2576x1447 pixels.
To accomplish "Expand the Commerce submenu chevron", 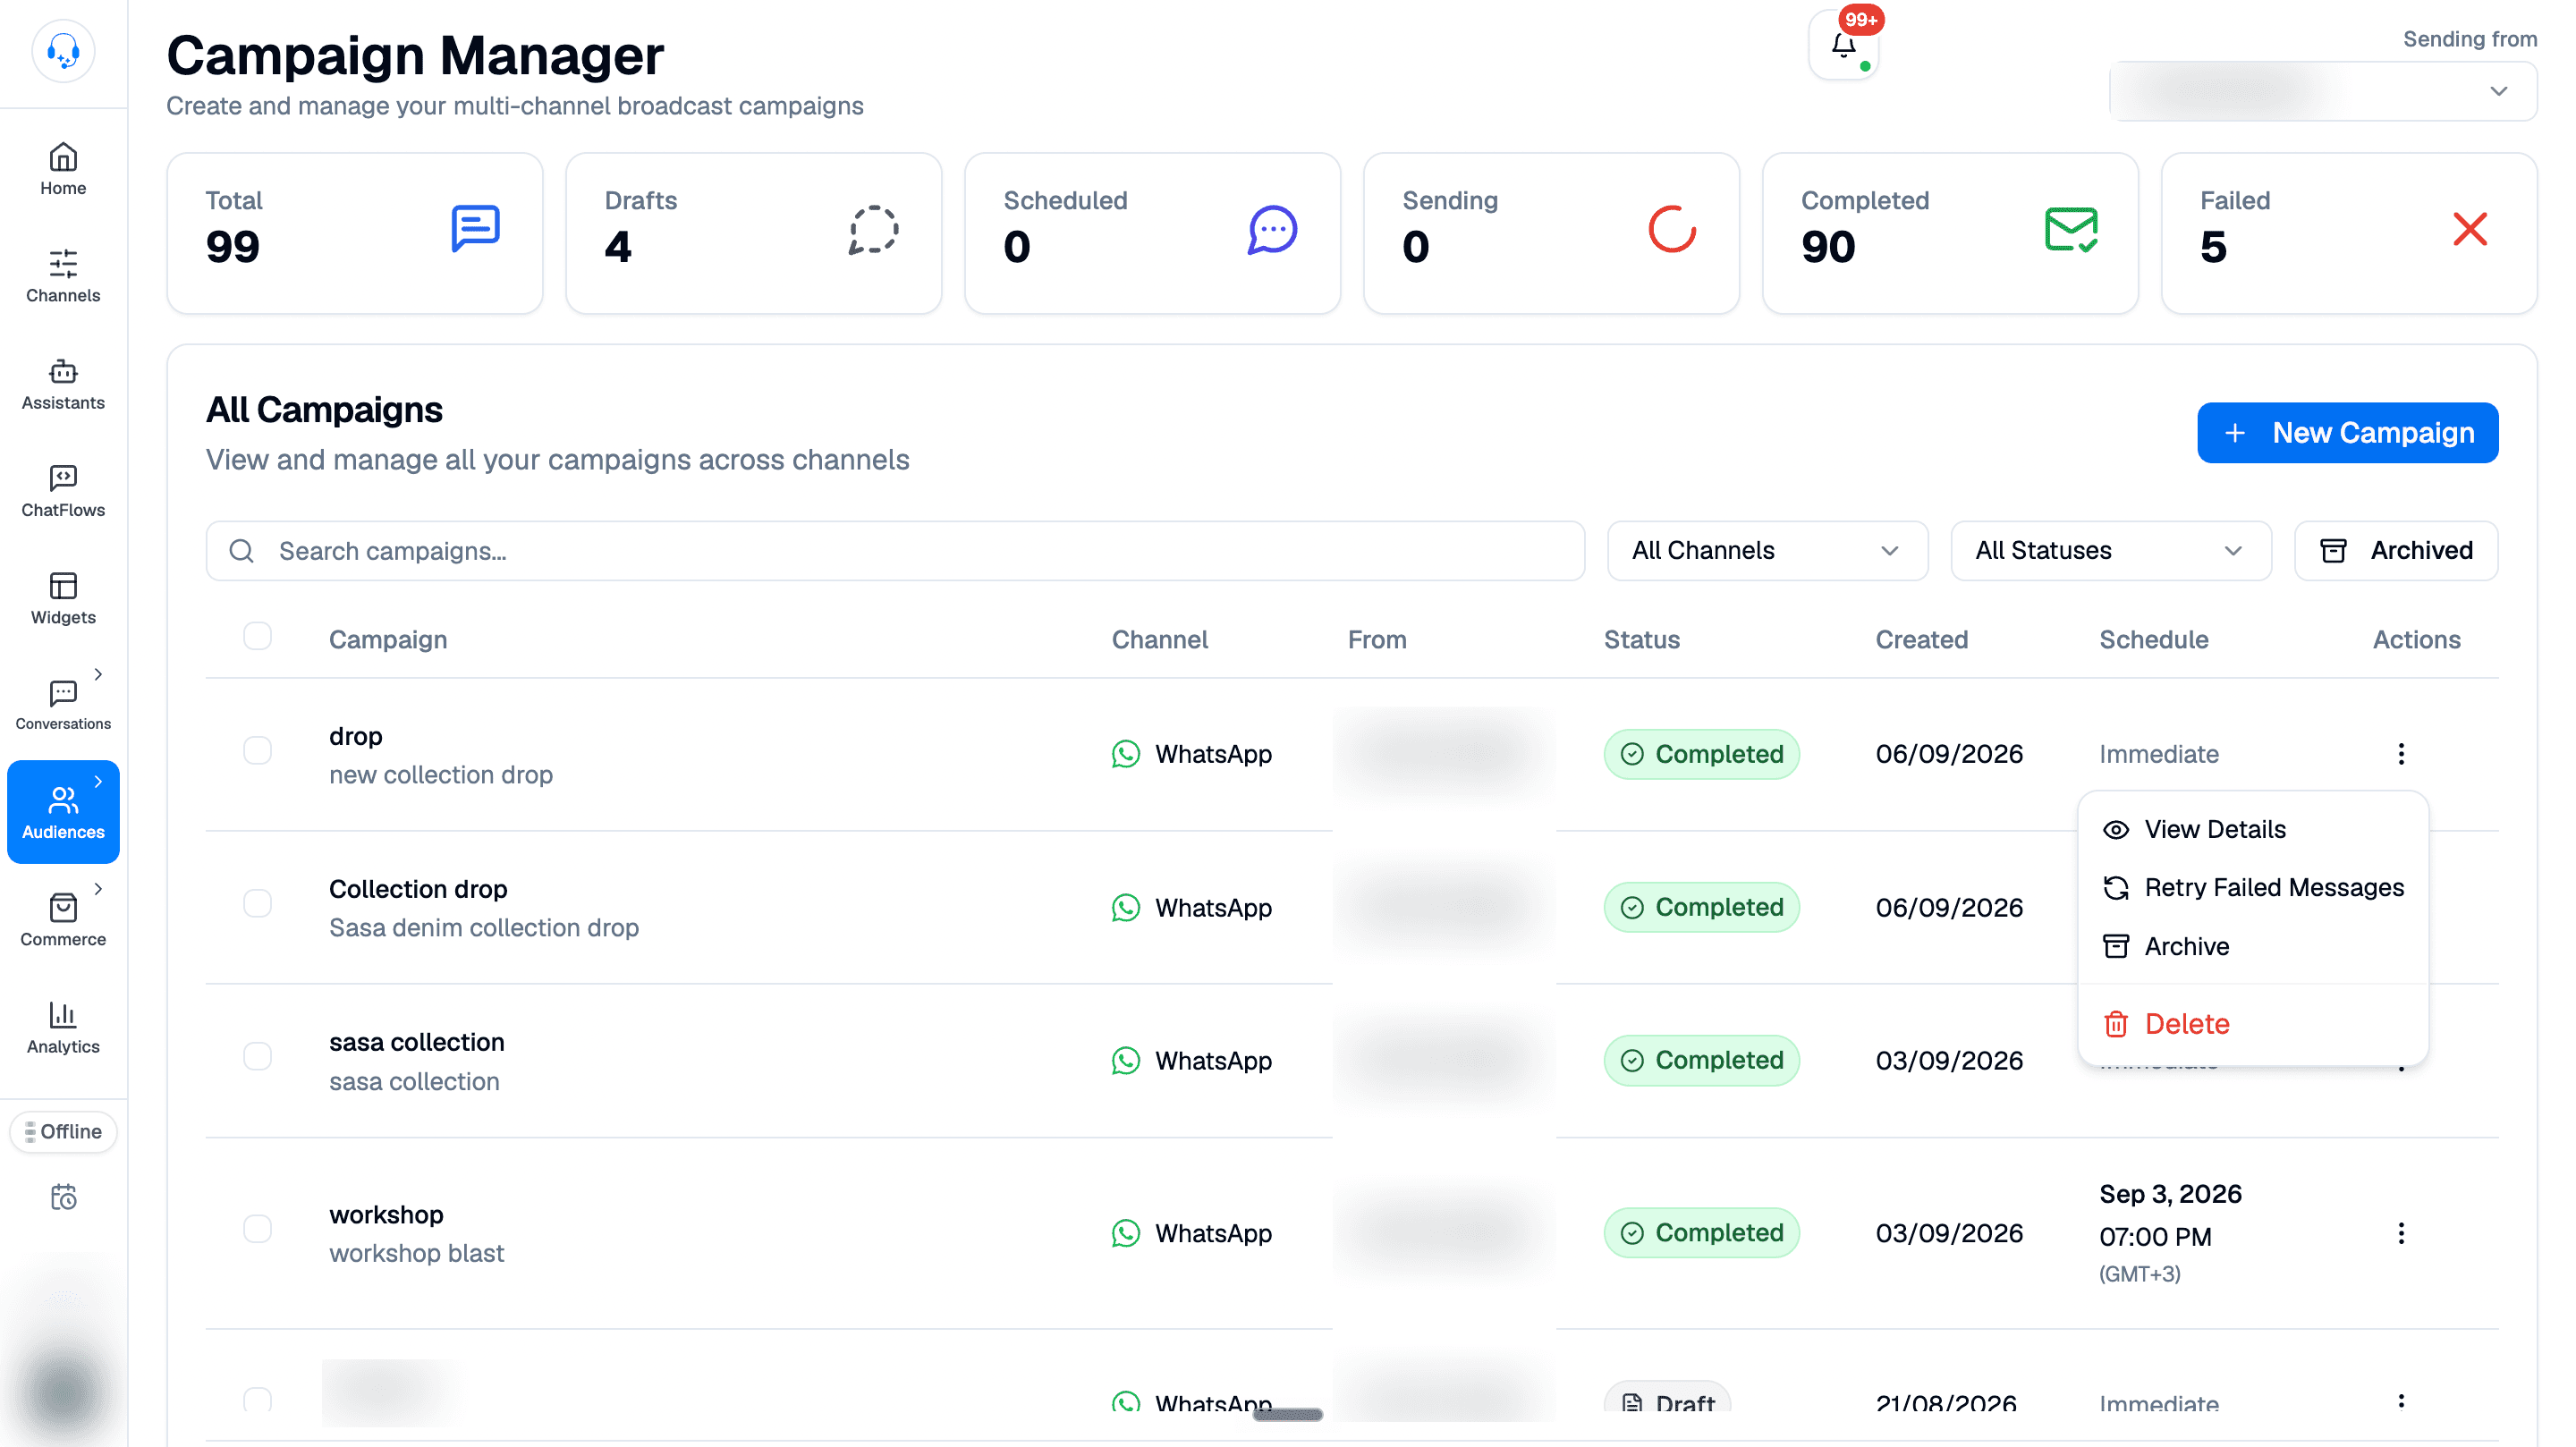I will 98,889.
